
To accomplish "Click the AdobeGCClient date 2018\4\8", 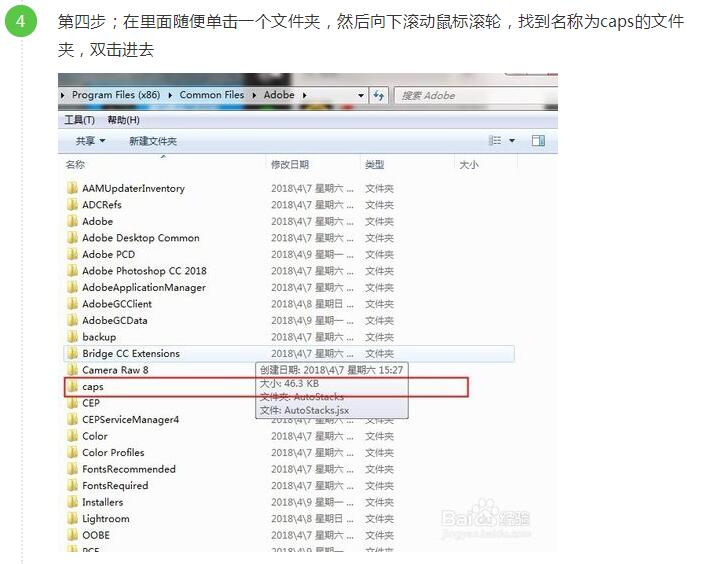I will point(312,304).
